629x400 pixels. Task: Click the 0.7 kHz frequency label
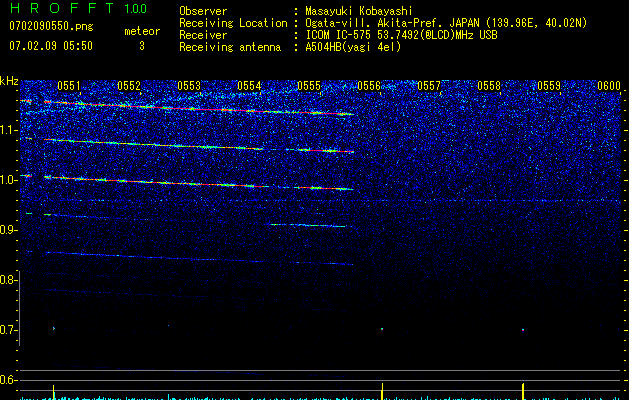[9, 330]
